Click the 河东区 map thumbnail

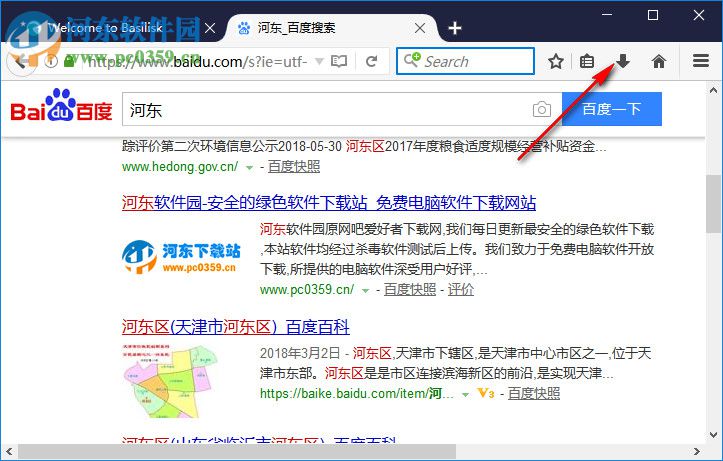tap(170, 381)
